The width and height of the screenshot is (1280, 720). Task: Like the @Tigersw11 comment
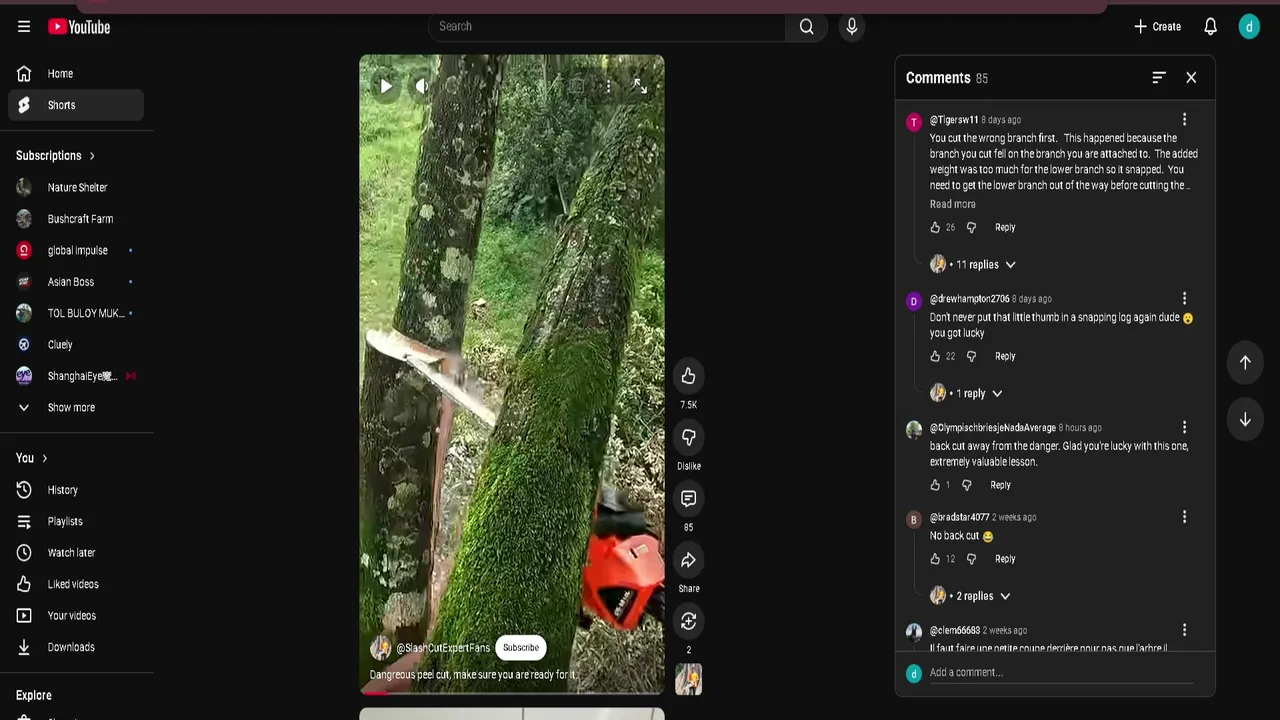coord(935,228)
